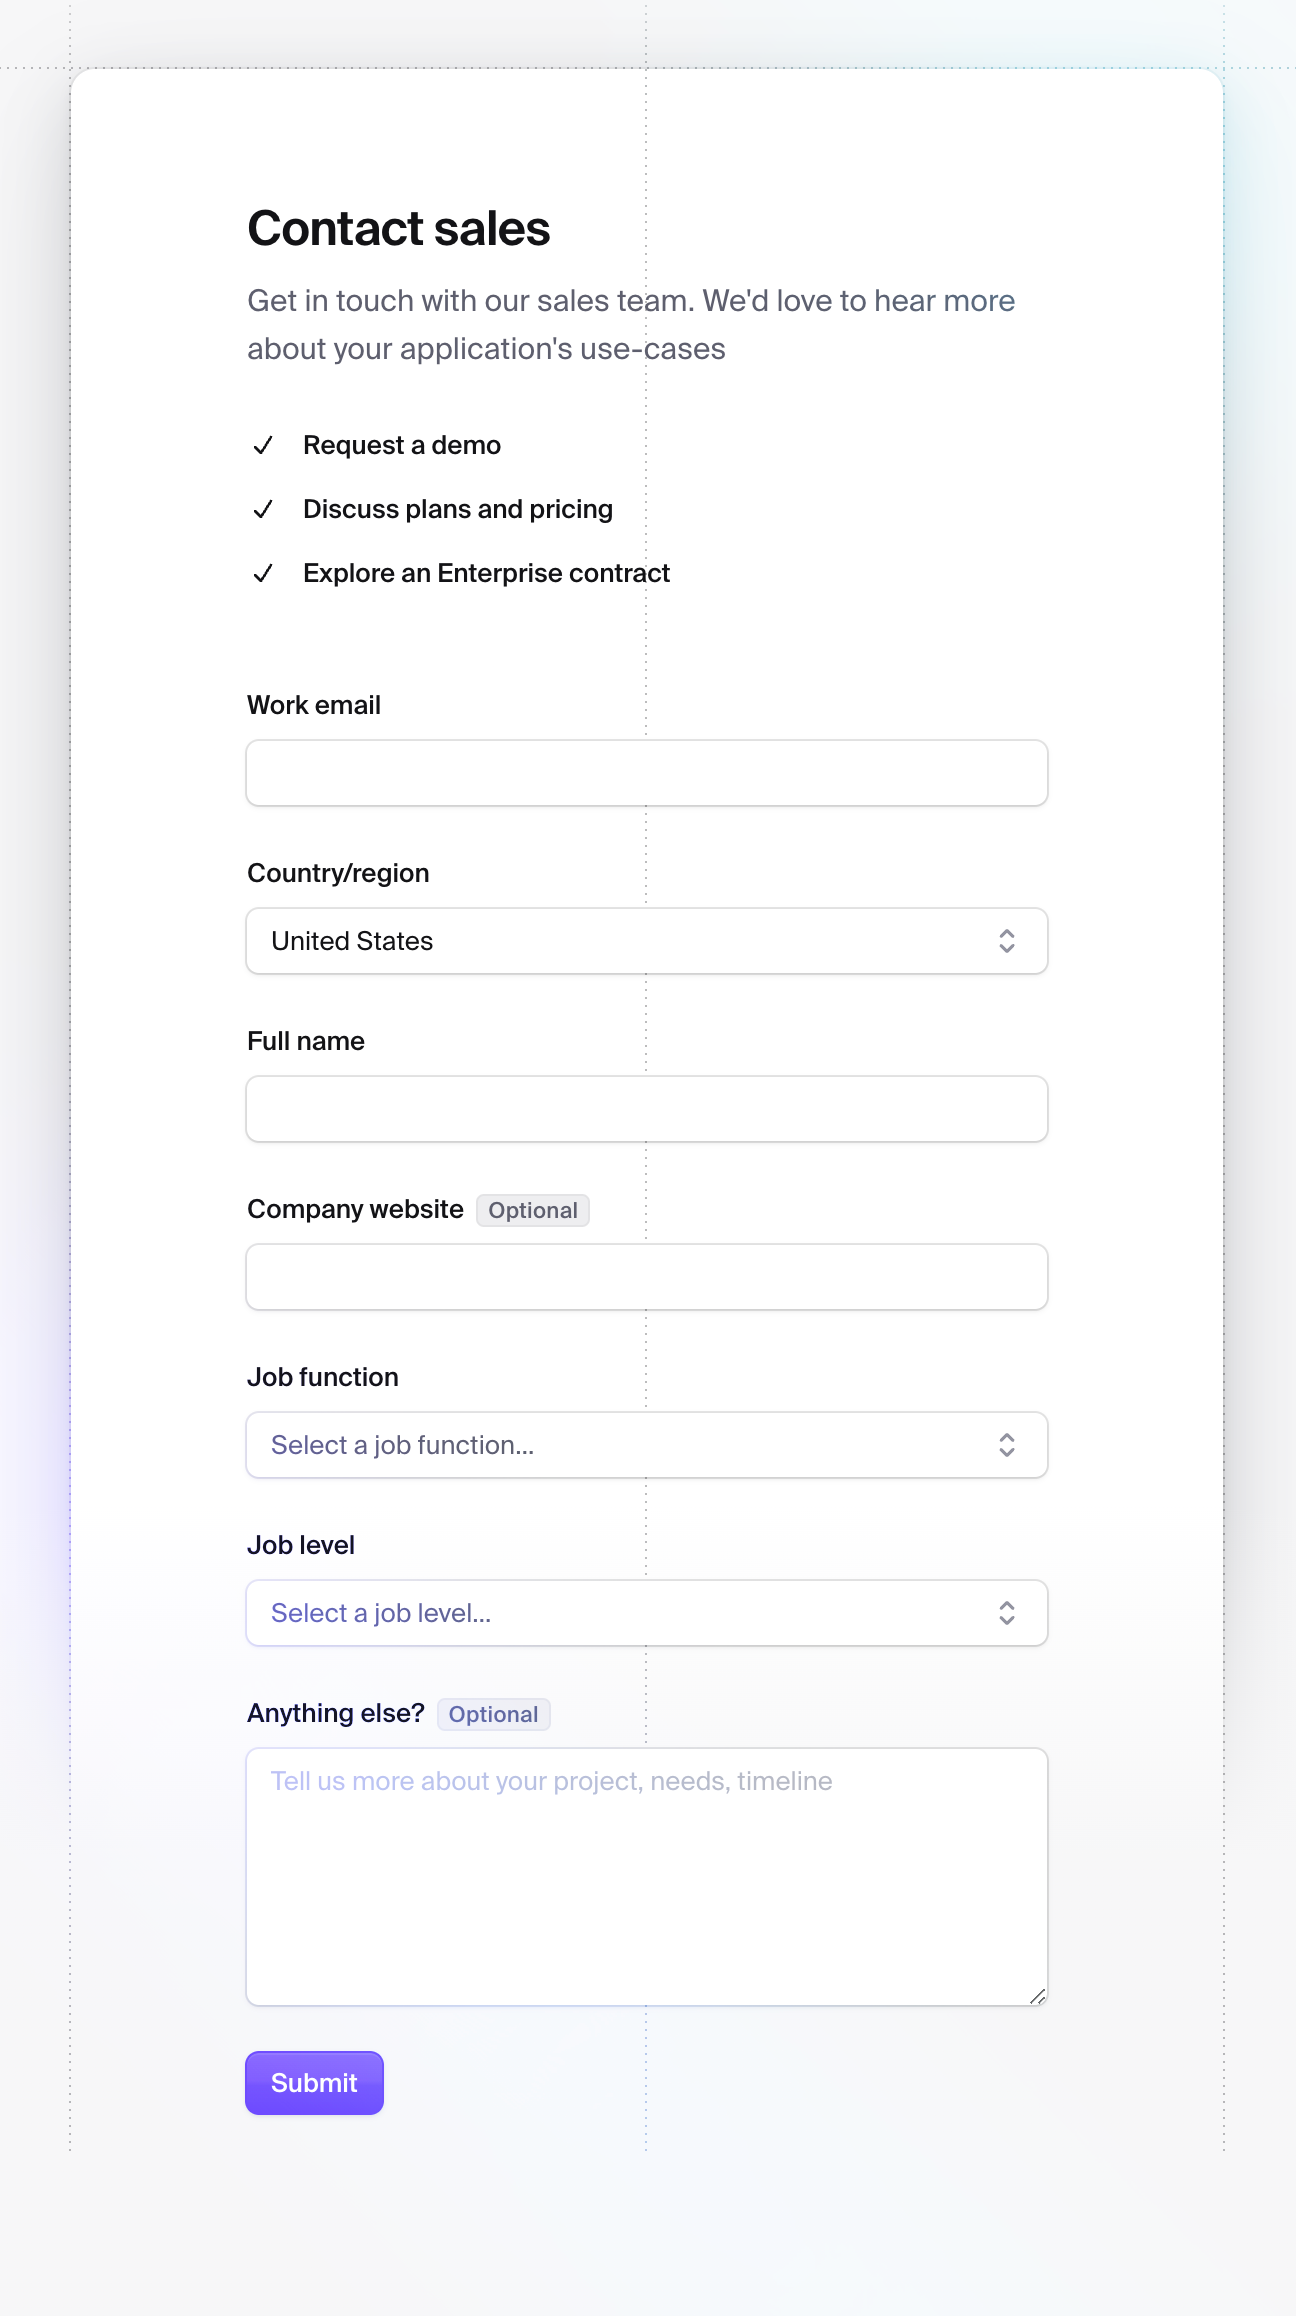The height and width of the screenshot is (2316, 1296).
Task: Click the Submit button
Action: [313, 2083]
